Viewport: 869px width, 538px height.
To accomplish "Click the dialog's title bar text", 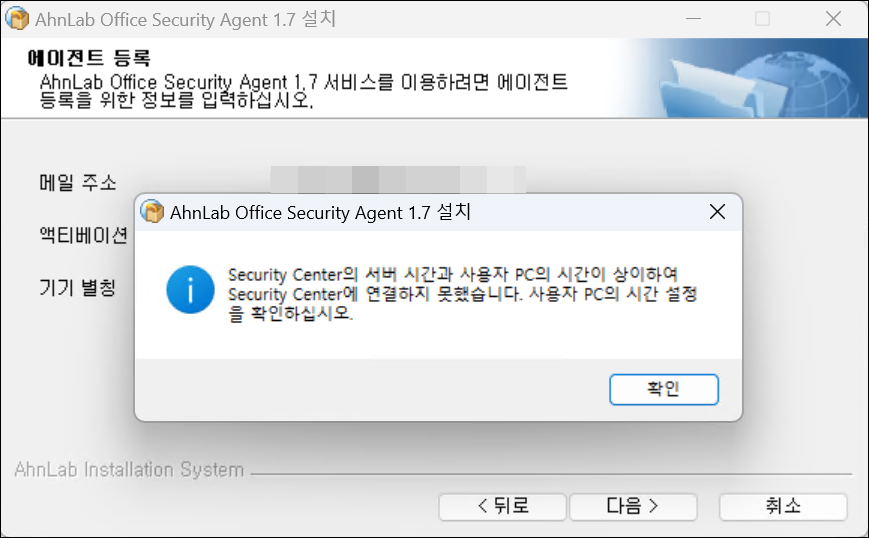I will click(320, 212).
